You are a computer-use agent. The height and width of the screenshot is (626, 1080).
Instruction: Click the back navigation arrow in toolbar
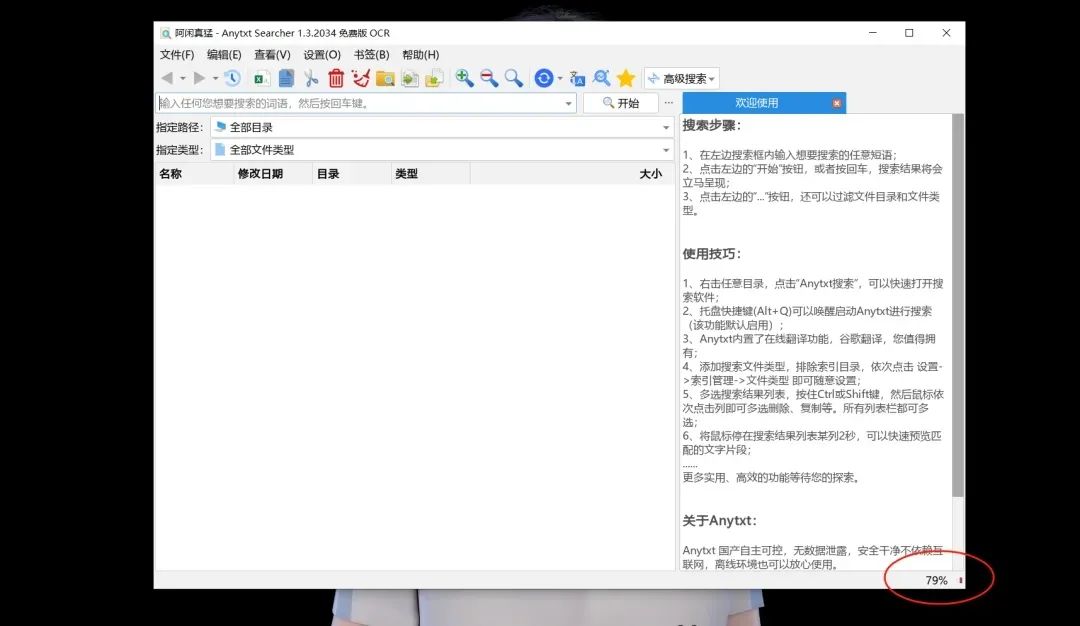(167, 79)
